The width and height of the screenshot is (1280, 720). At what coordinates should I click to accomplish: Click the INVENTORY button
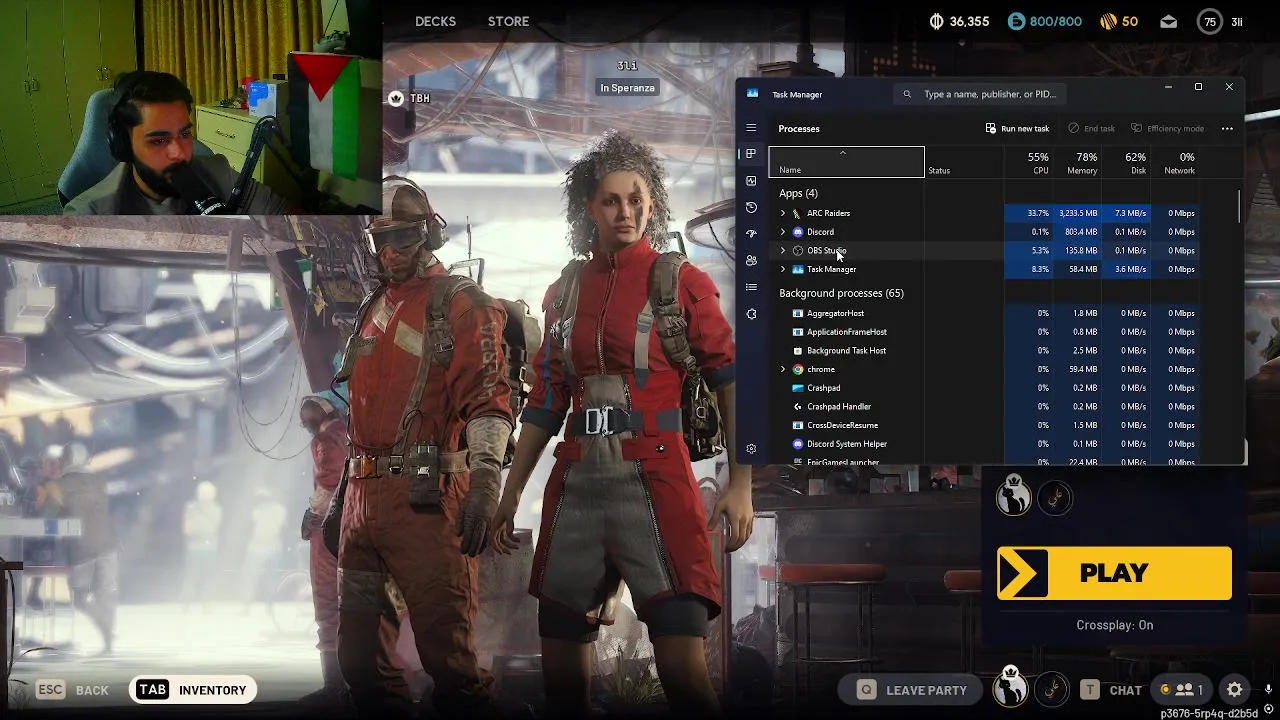(x=194, y=689)
